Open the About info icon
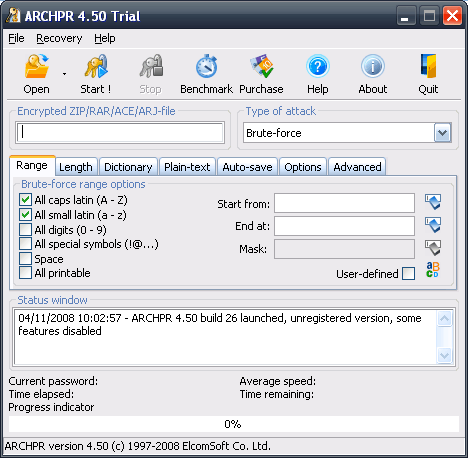This screenshot has width=468, height=458. click(x=373, y=66)
